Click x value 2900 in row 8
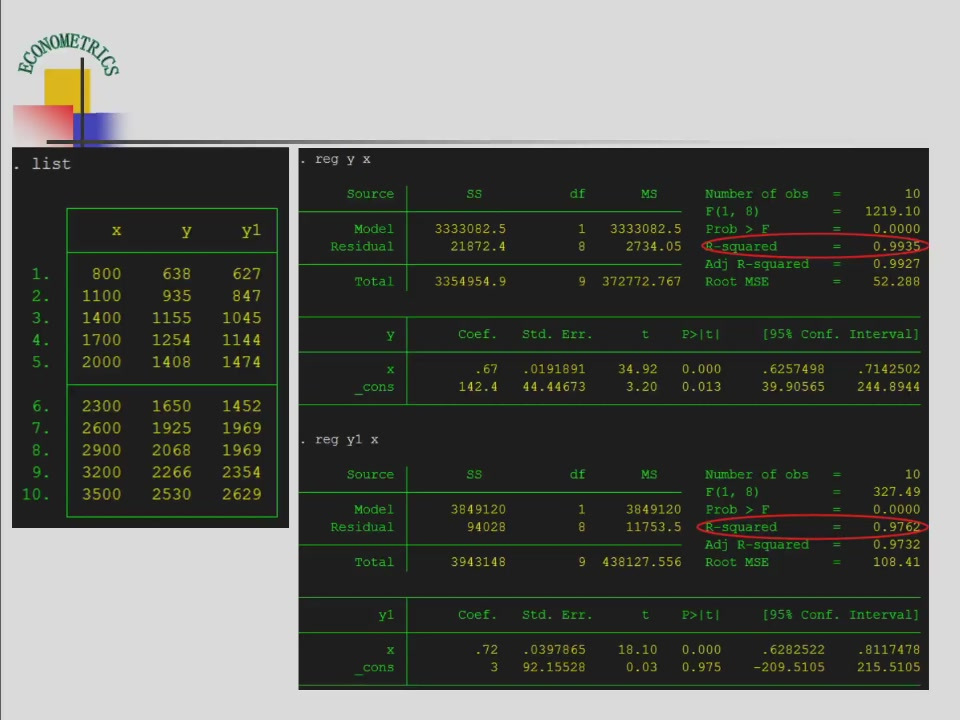 102,450
